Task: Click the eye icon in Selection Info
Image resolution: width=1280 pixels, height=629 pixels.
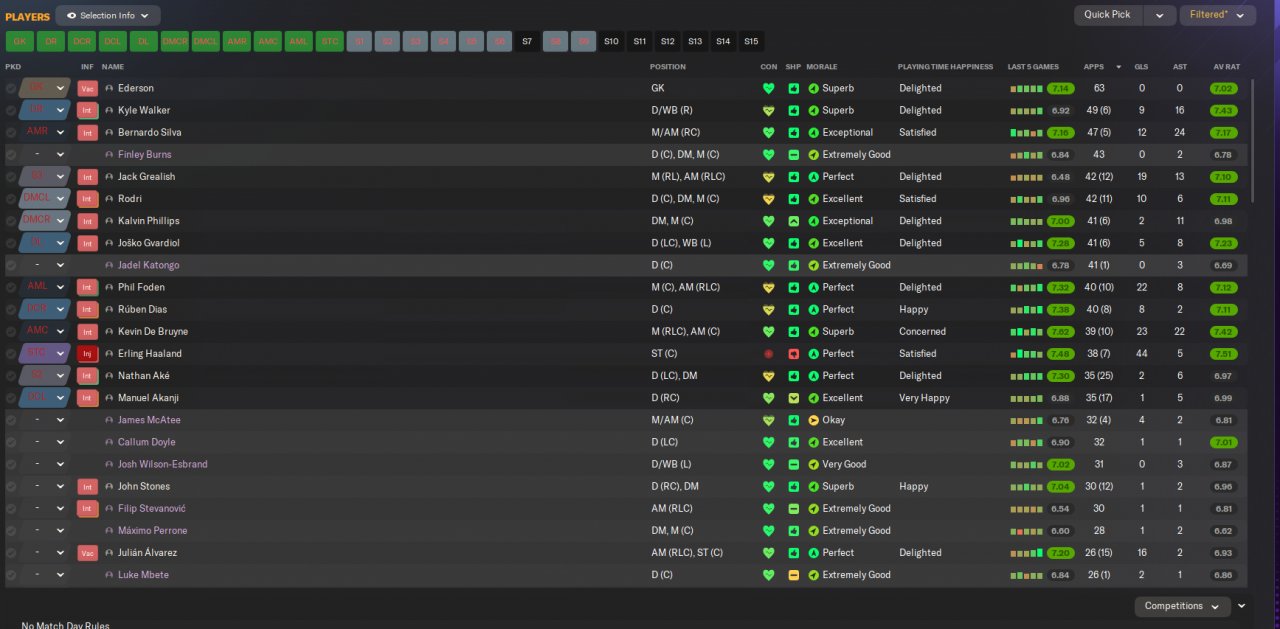Action: (71, 16)
